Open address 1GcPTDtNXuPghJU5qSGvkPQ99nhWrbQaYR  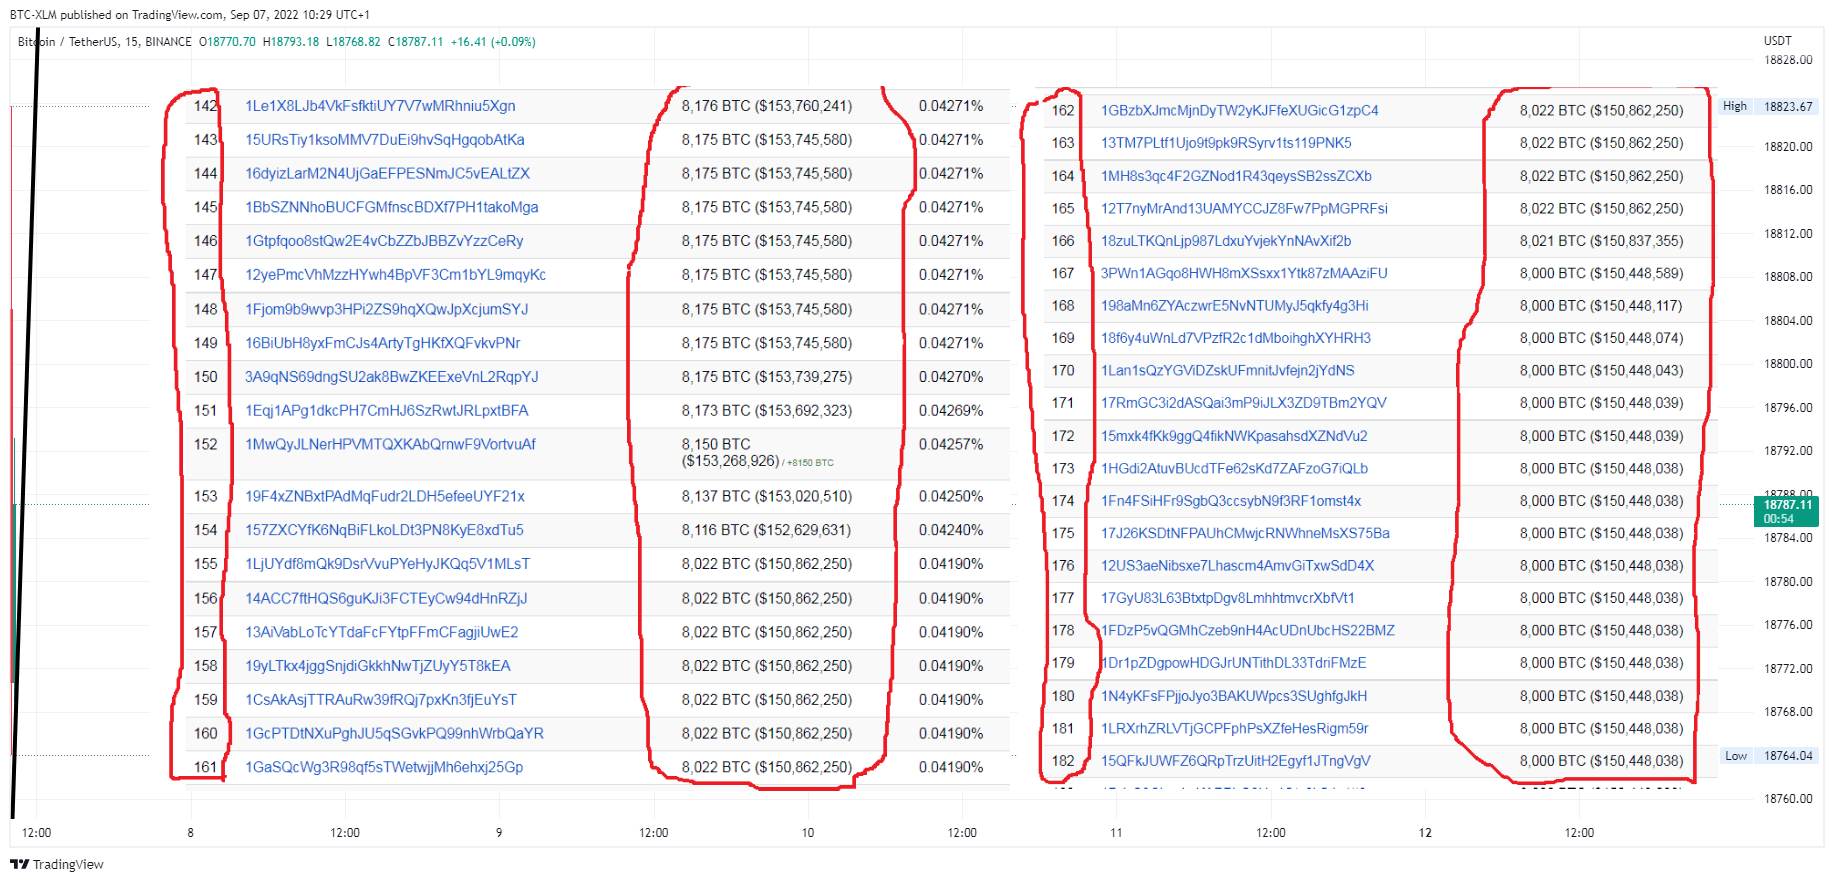point(394,733)
